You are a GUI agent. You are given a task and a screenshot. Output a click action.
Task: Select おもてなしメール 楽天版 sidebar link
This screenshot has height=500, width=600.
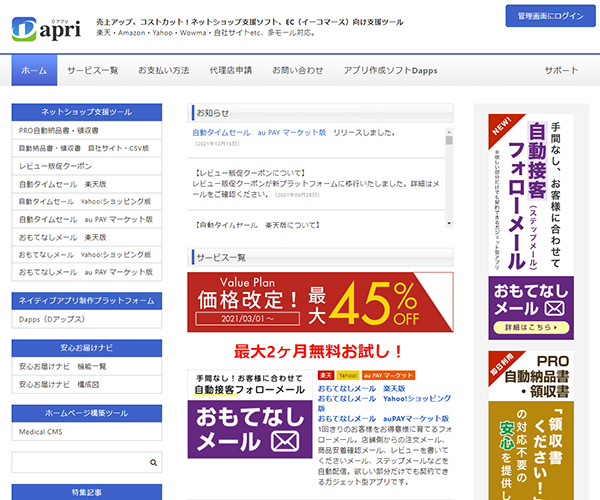87,238
